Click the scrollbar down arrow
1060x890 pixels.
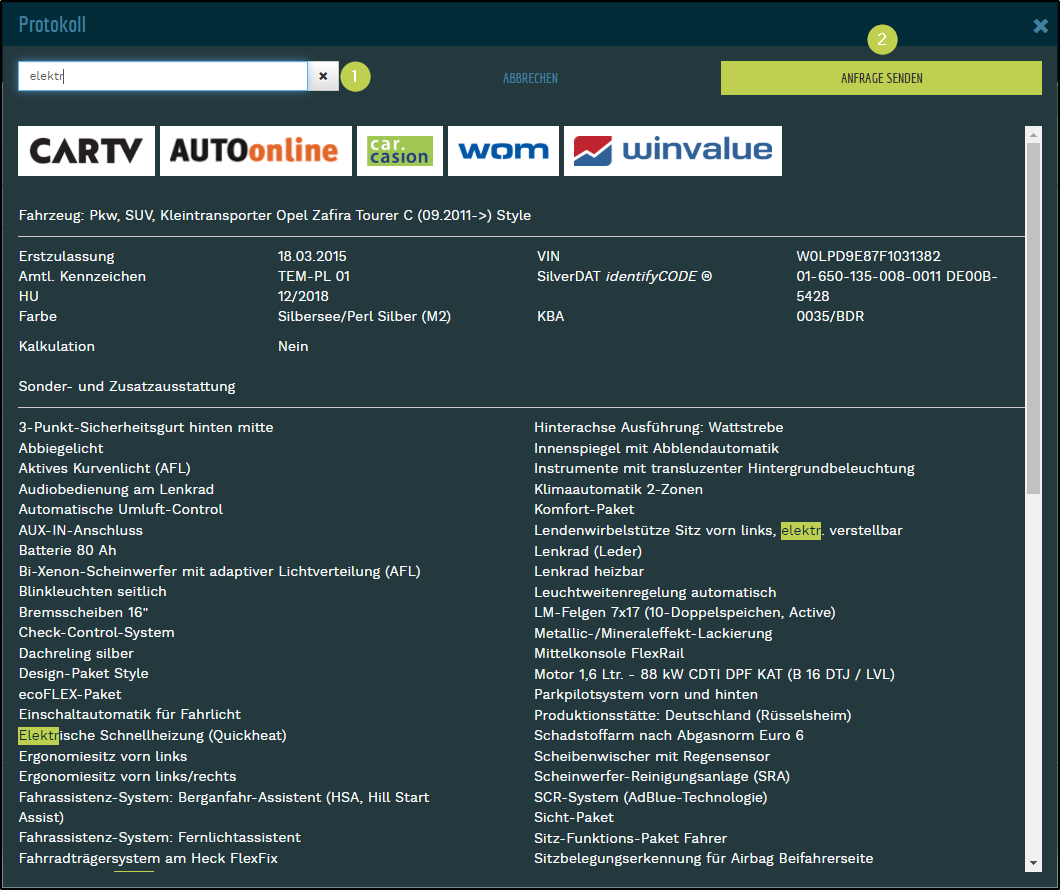point(1034,863)
